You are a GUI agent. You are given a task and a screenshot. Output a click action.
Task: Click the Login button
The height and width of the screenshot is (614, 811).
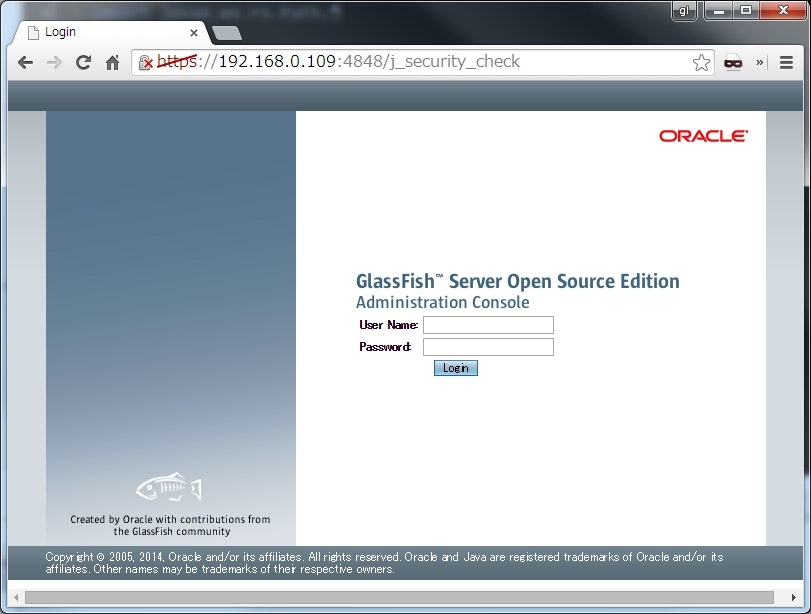(x=456, y=368)
